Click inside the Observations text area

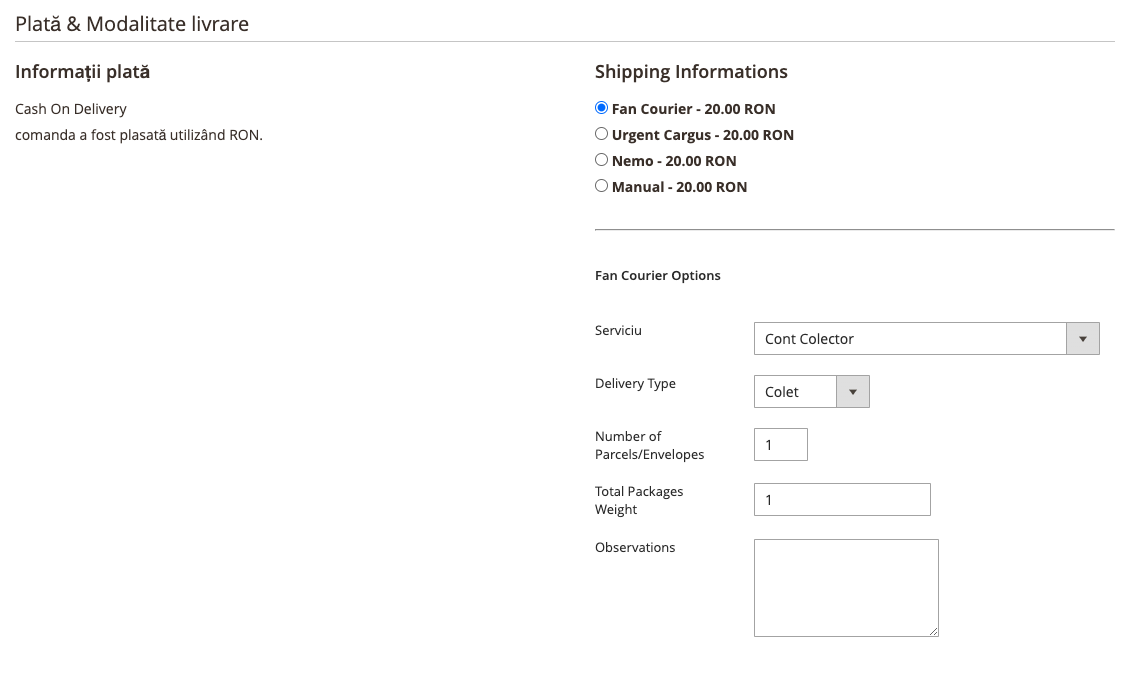tap(846, 588)
